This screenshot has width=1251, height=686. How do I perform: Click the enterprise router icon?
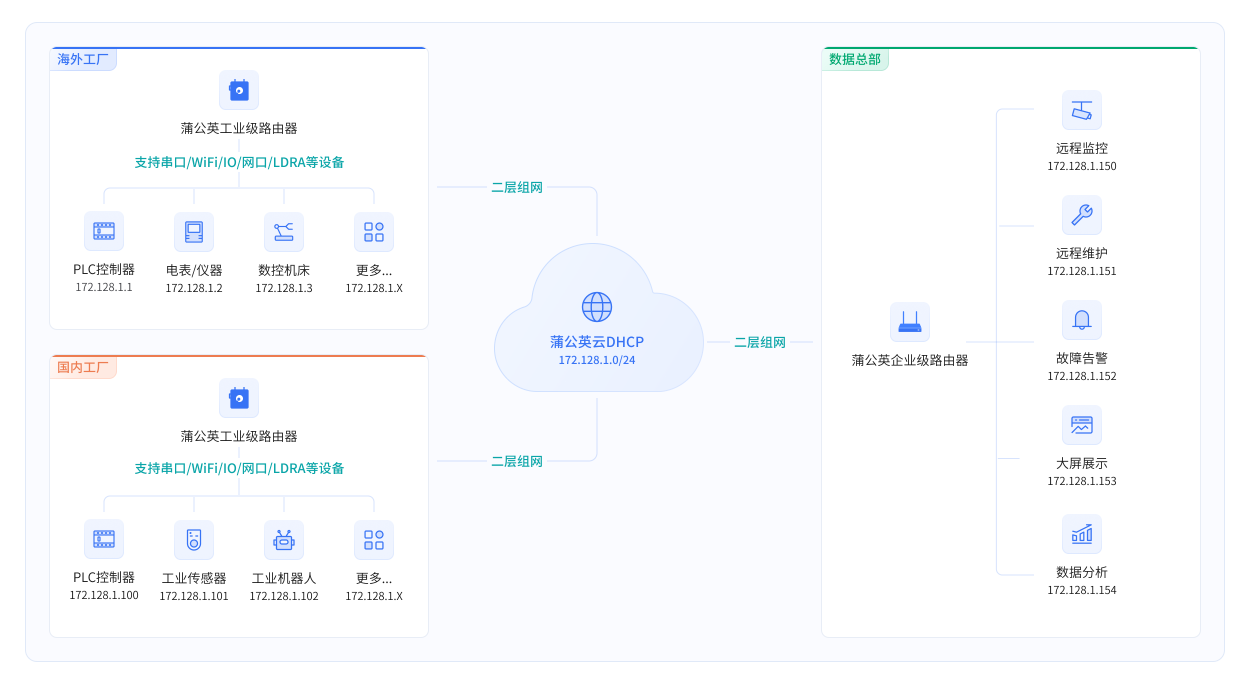click(910, 322)
